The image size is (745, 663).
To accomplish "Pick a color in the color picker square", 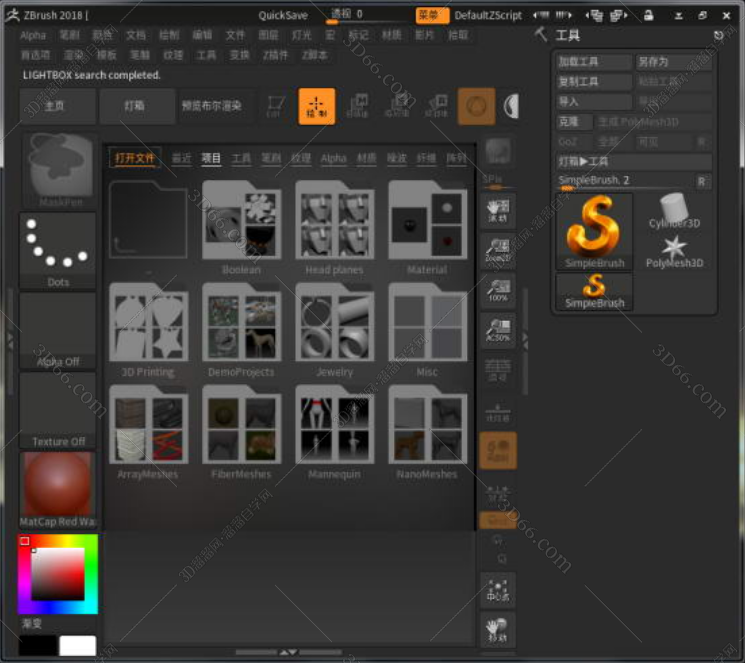I will pyautogui.click(x=57, y=573).
